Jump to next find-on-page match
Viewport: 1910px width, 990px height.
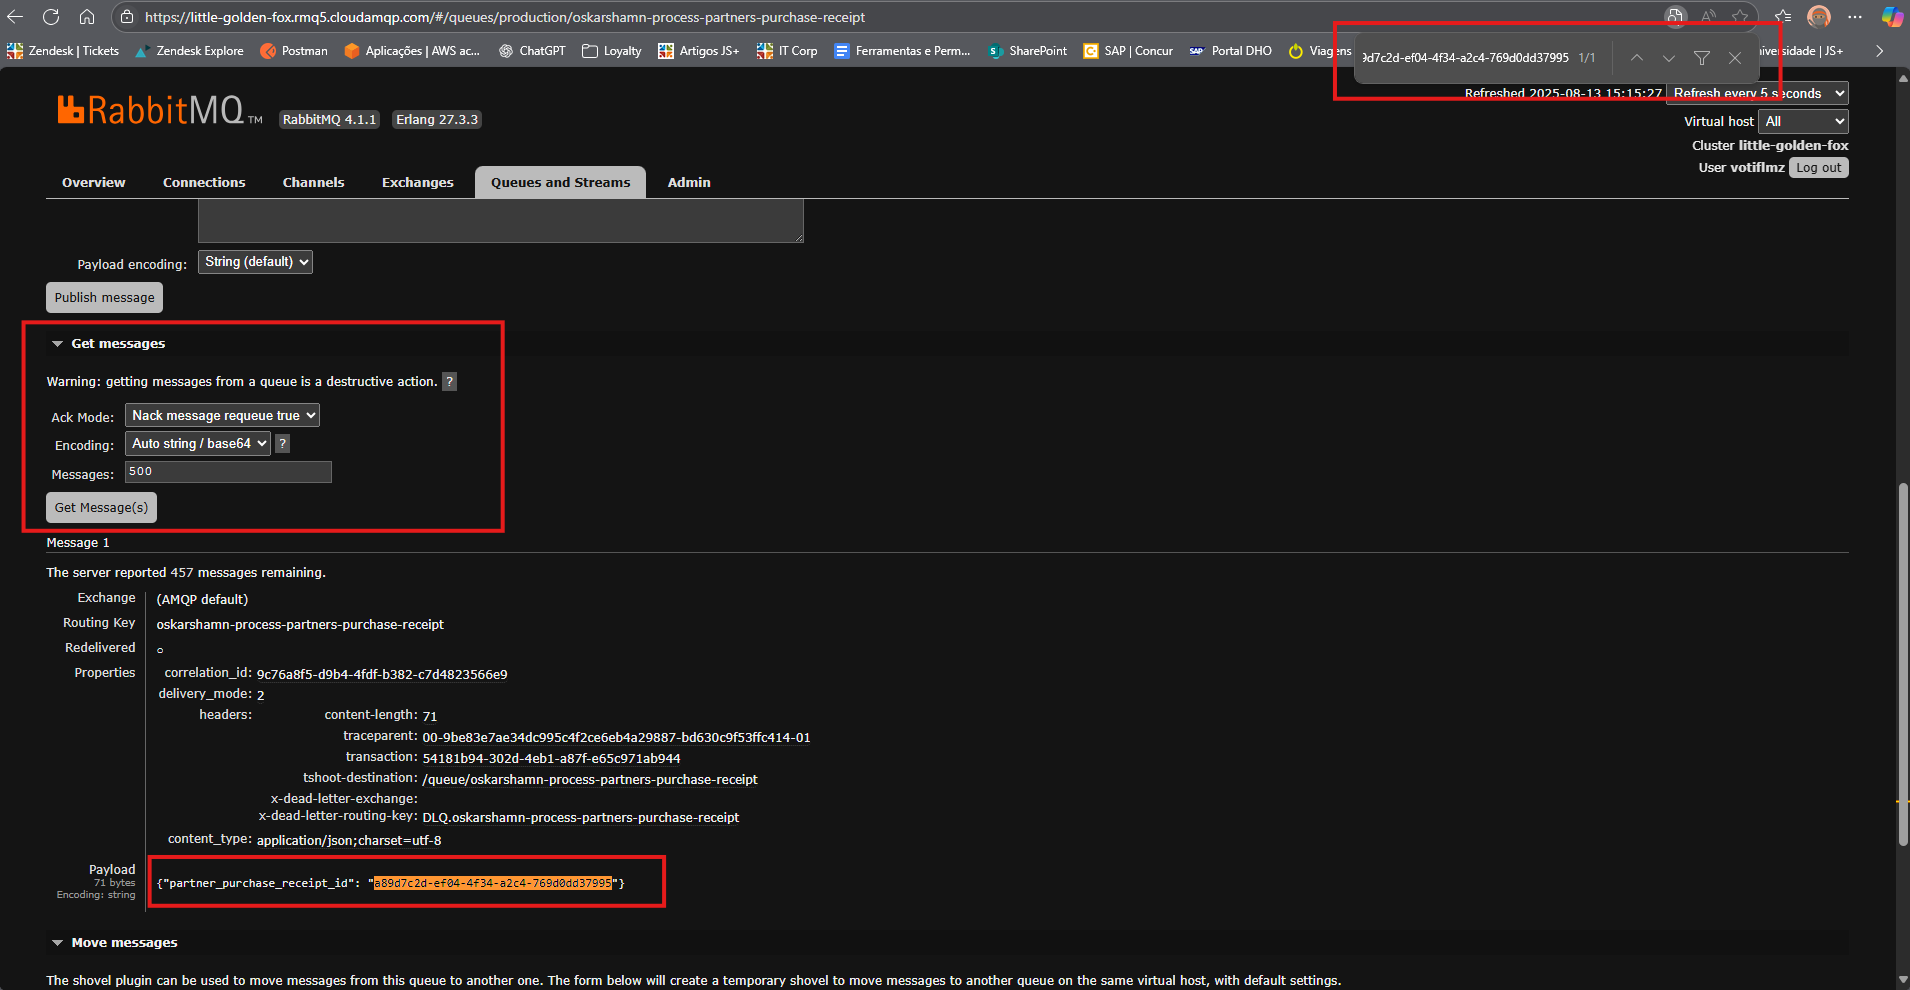(1668, 58)
